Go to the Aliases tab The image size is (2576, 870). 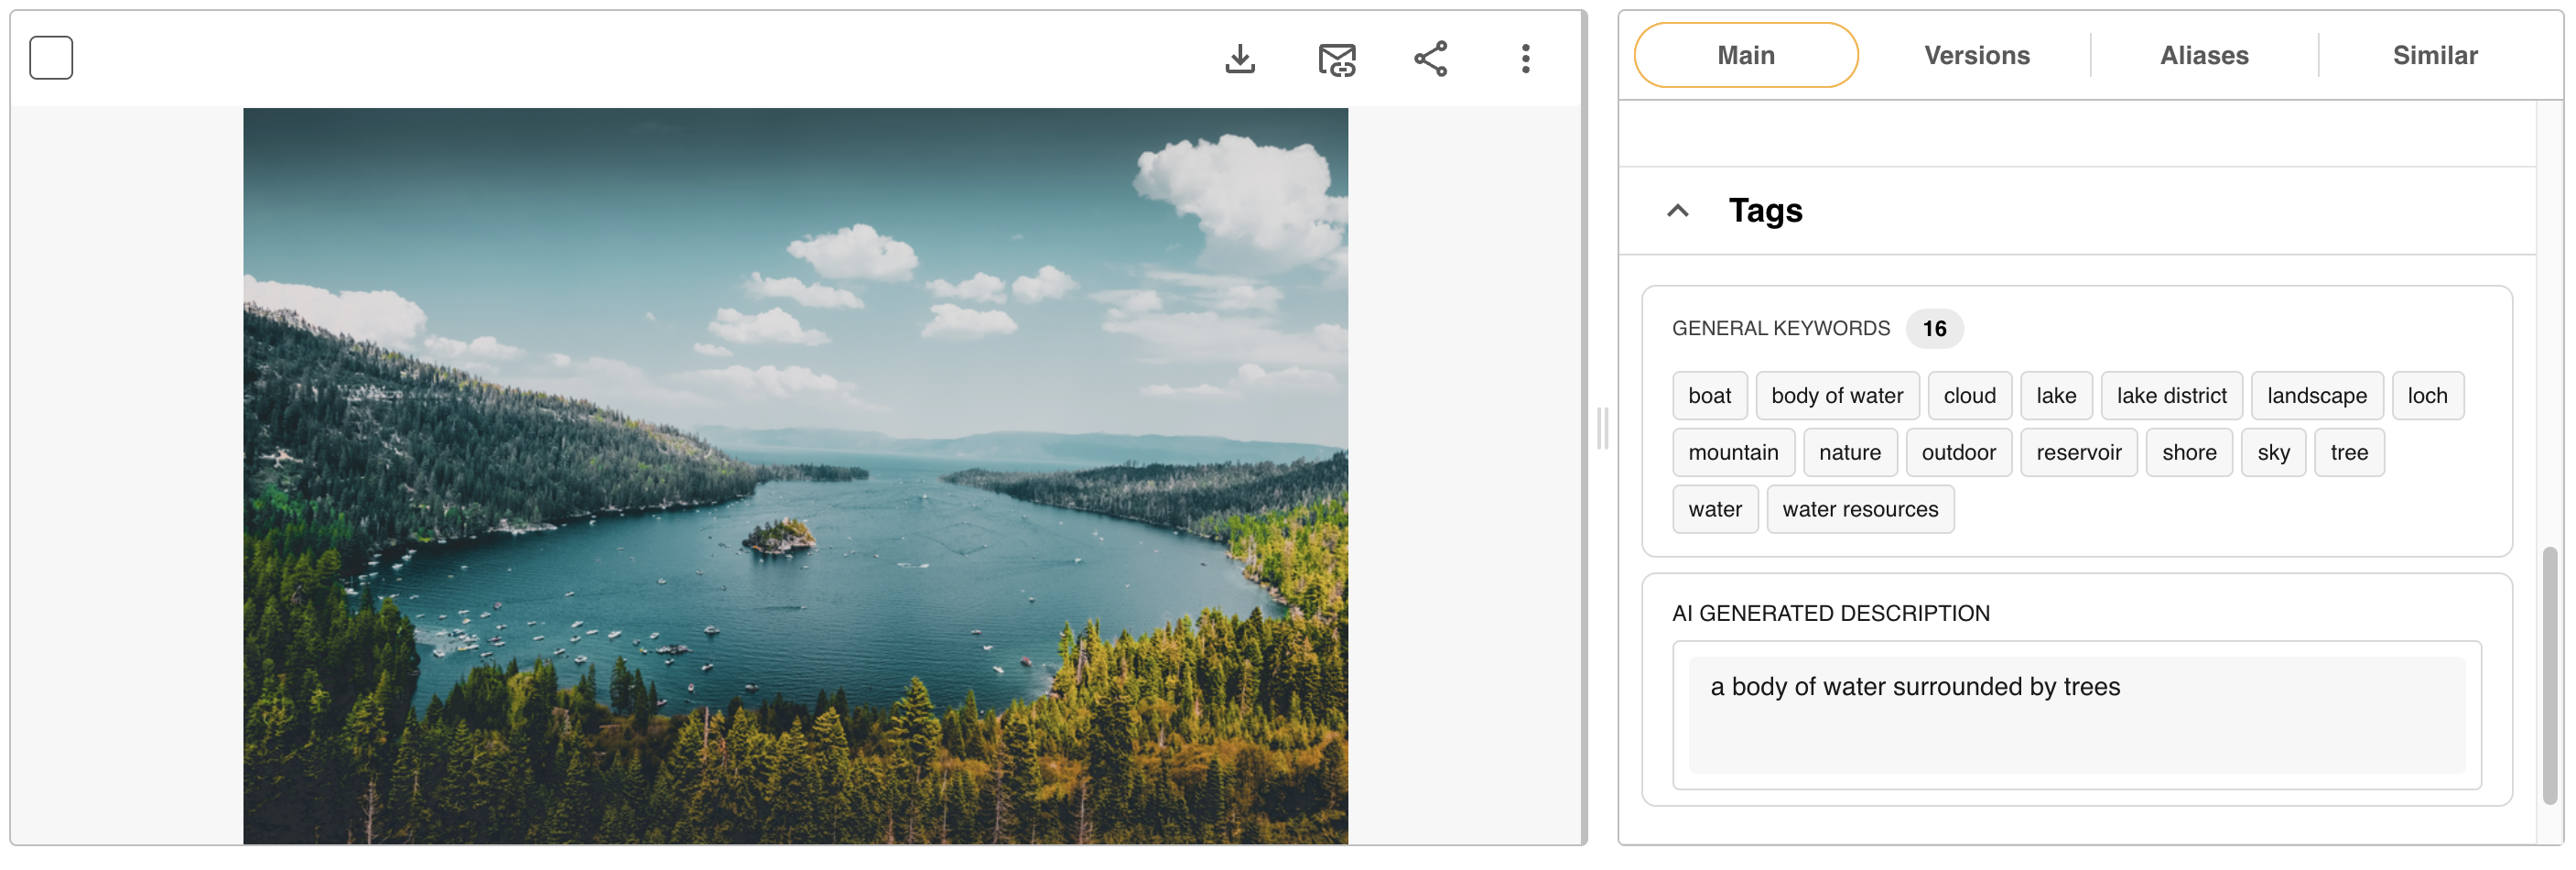coord(2204,55)
